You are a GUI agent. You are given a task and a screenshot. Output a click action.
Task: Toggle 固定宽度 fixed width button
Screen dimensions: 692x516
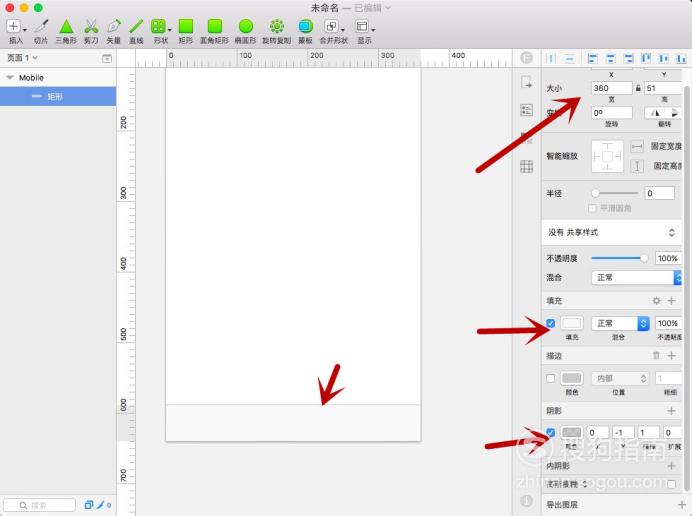637,147
